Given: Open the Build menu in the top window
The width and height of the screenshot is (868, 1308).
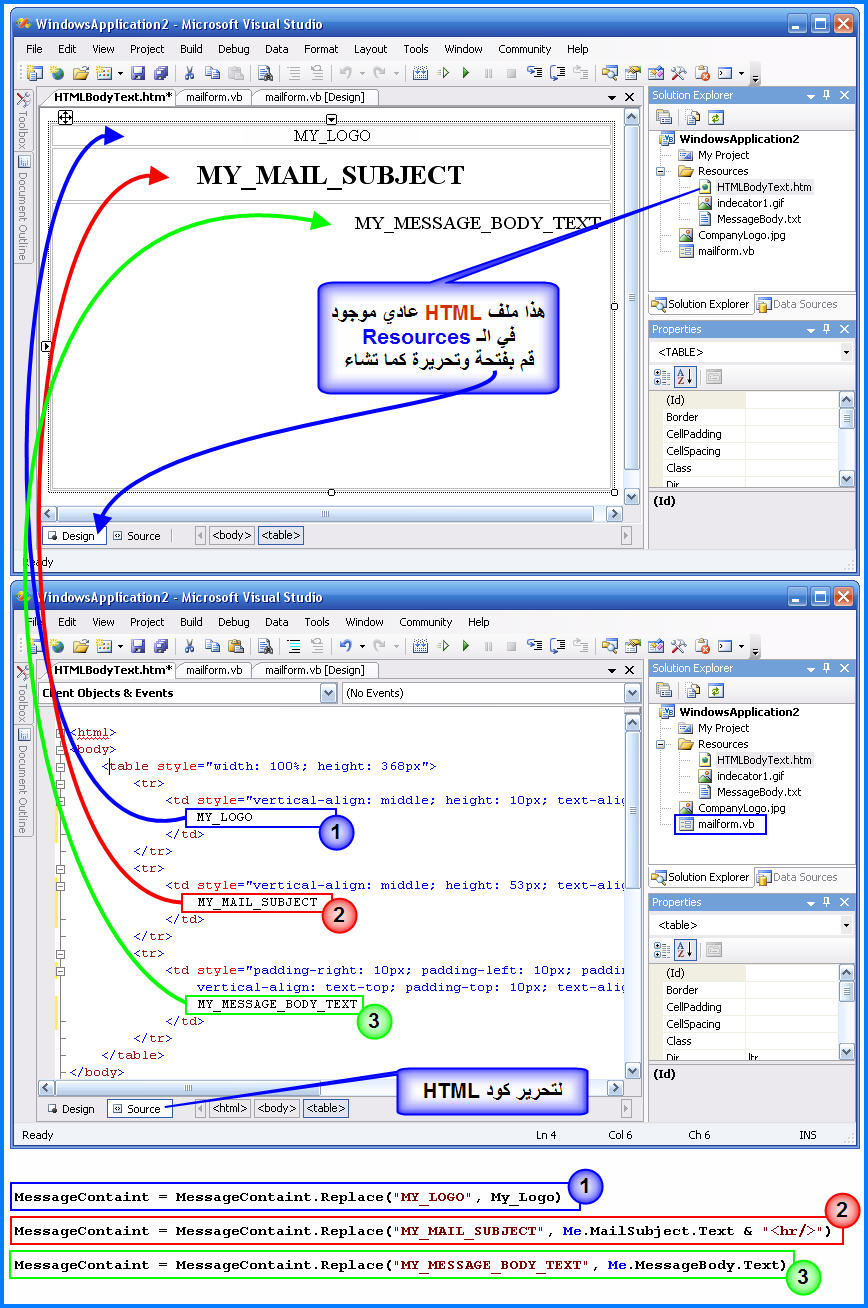Looking at the screenshot, I should click(191, 49).
